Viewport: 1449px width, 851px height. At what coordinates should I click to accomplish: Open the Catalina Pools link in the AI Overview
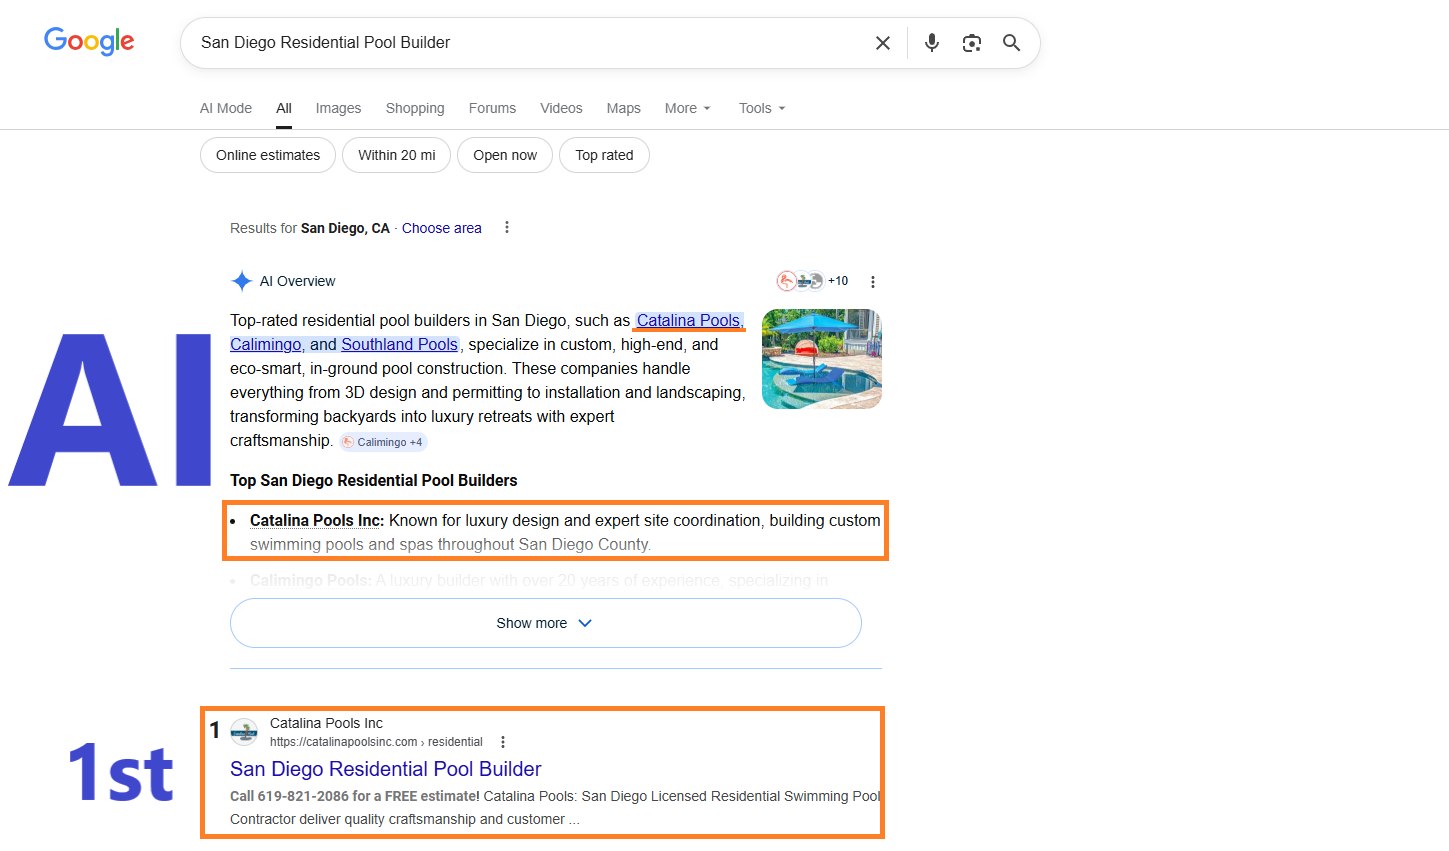(x=689, y=320)
